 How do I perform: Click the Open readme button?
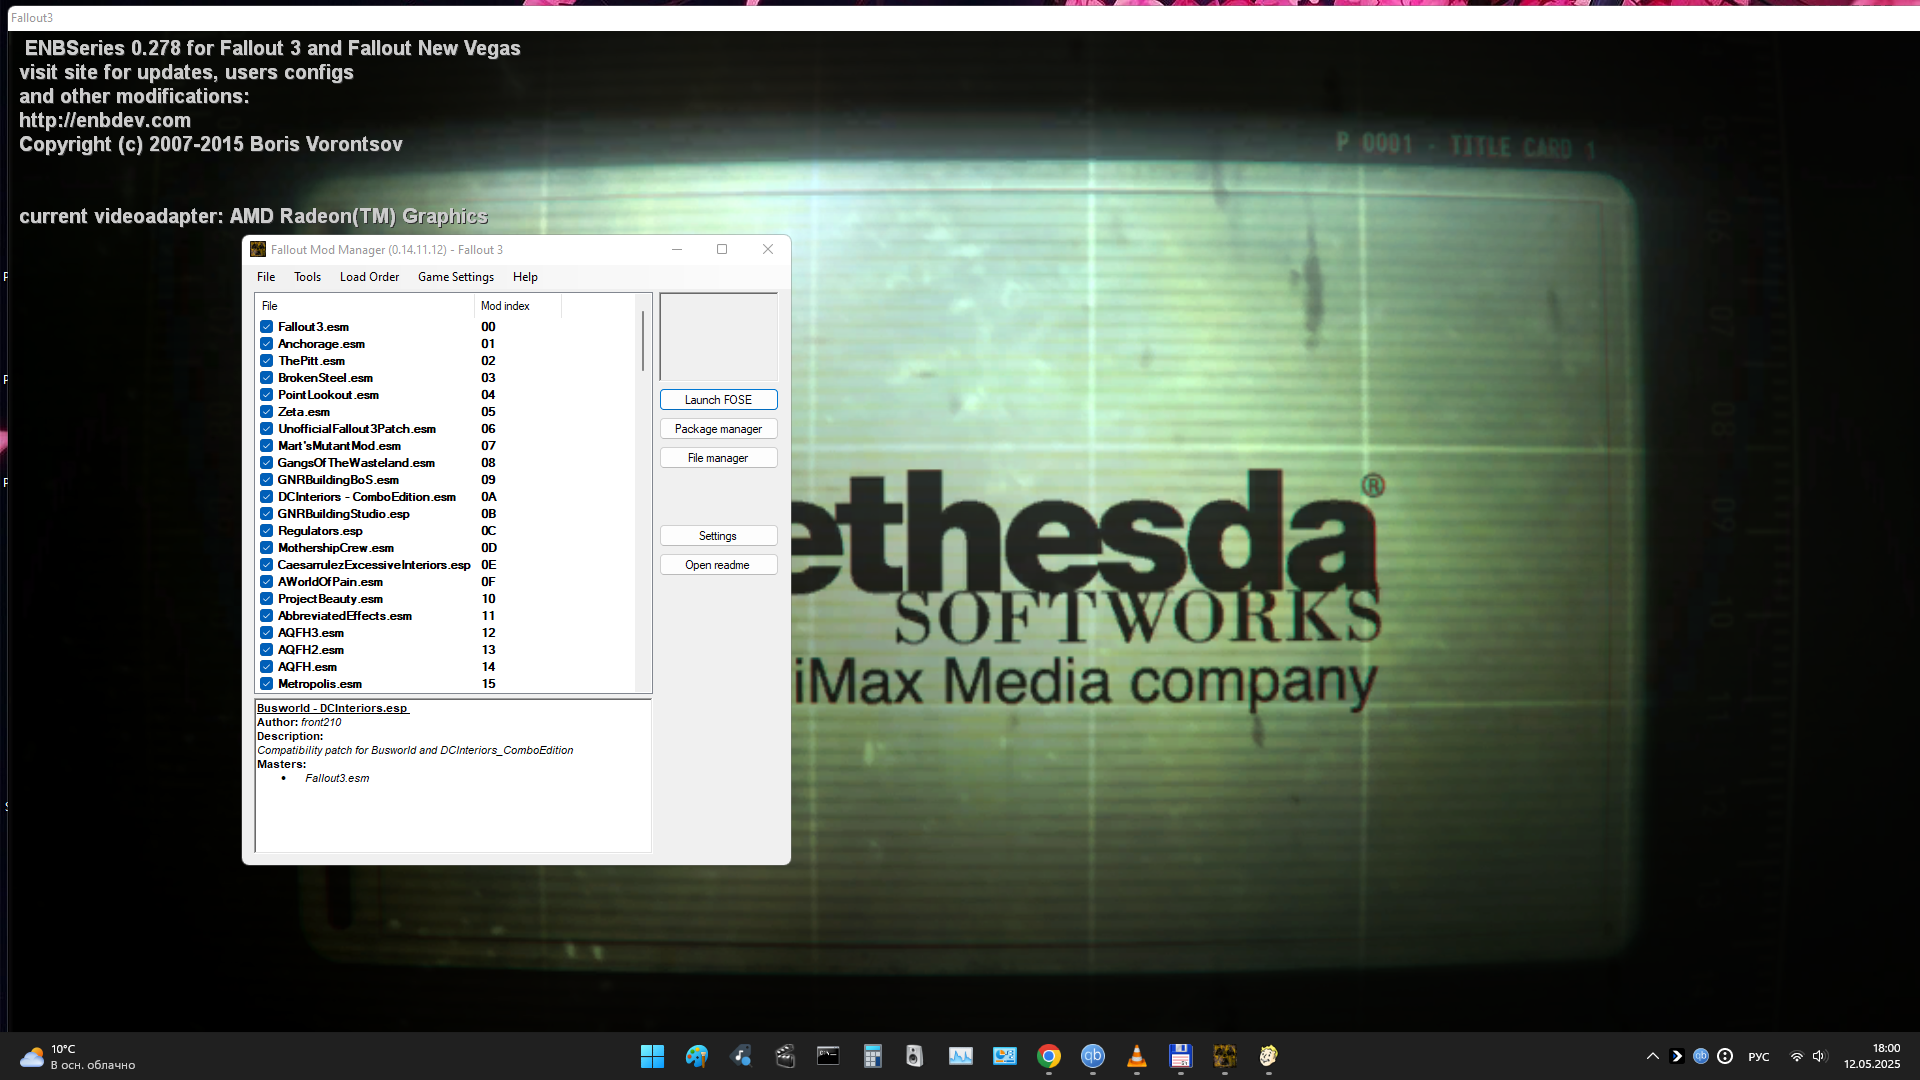click(x=718, y=565)
